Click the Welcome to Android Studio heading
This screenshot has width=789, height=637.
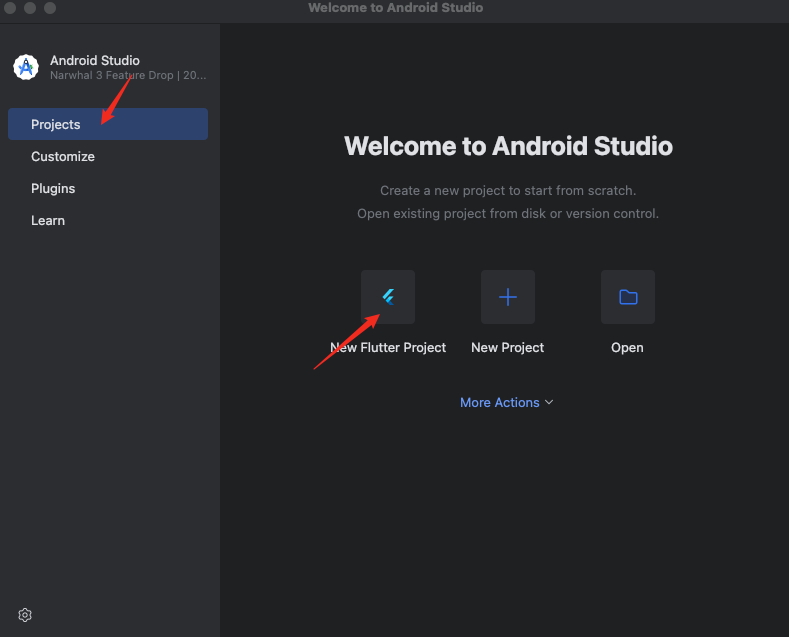508,146
